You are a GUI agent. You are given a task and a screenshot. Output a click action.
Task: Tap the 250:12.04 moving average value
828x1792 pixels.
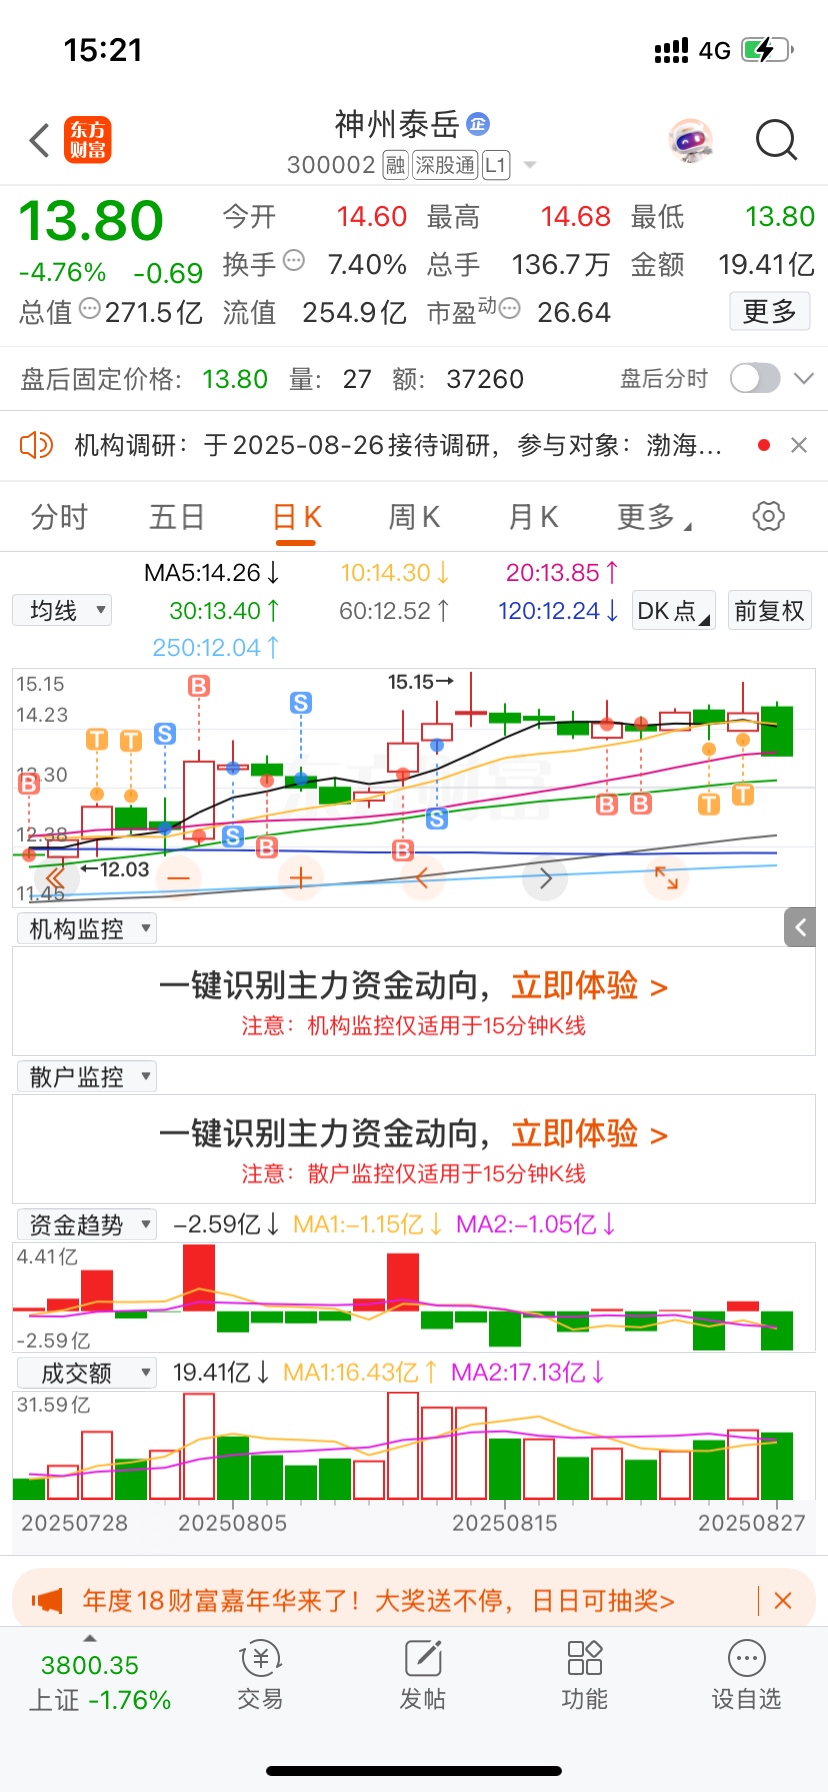point(215,648)
